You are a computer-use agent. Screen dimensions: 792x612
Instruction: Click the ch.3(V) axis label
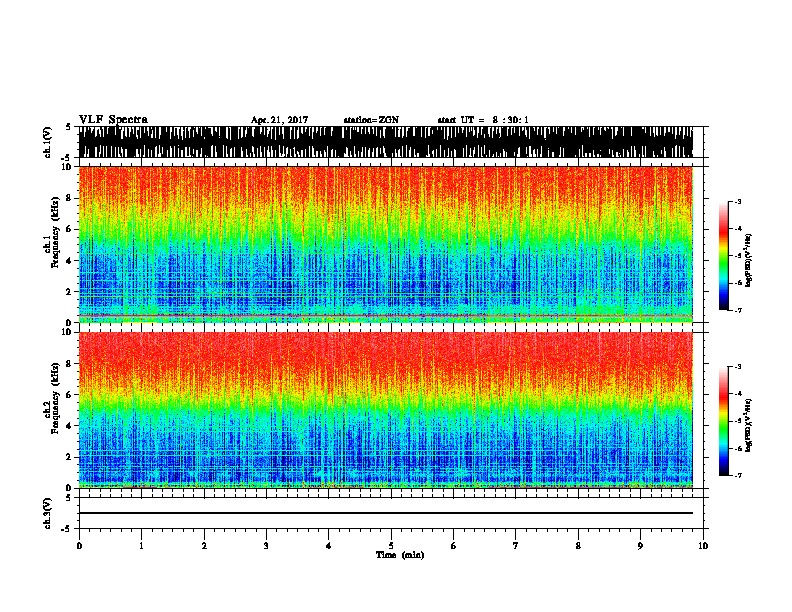coord(47,513)
